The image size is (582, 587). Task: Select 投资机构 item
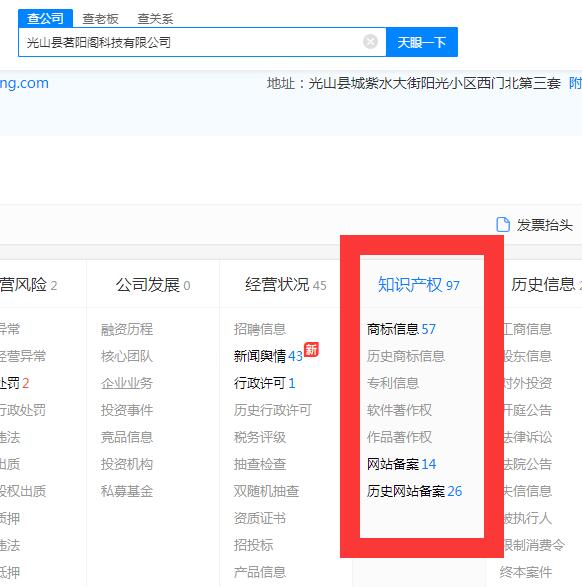[x=127, y=464]
